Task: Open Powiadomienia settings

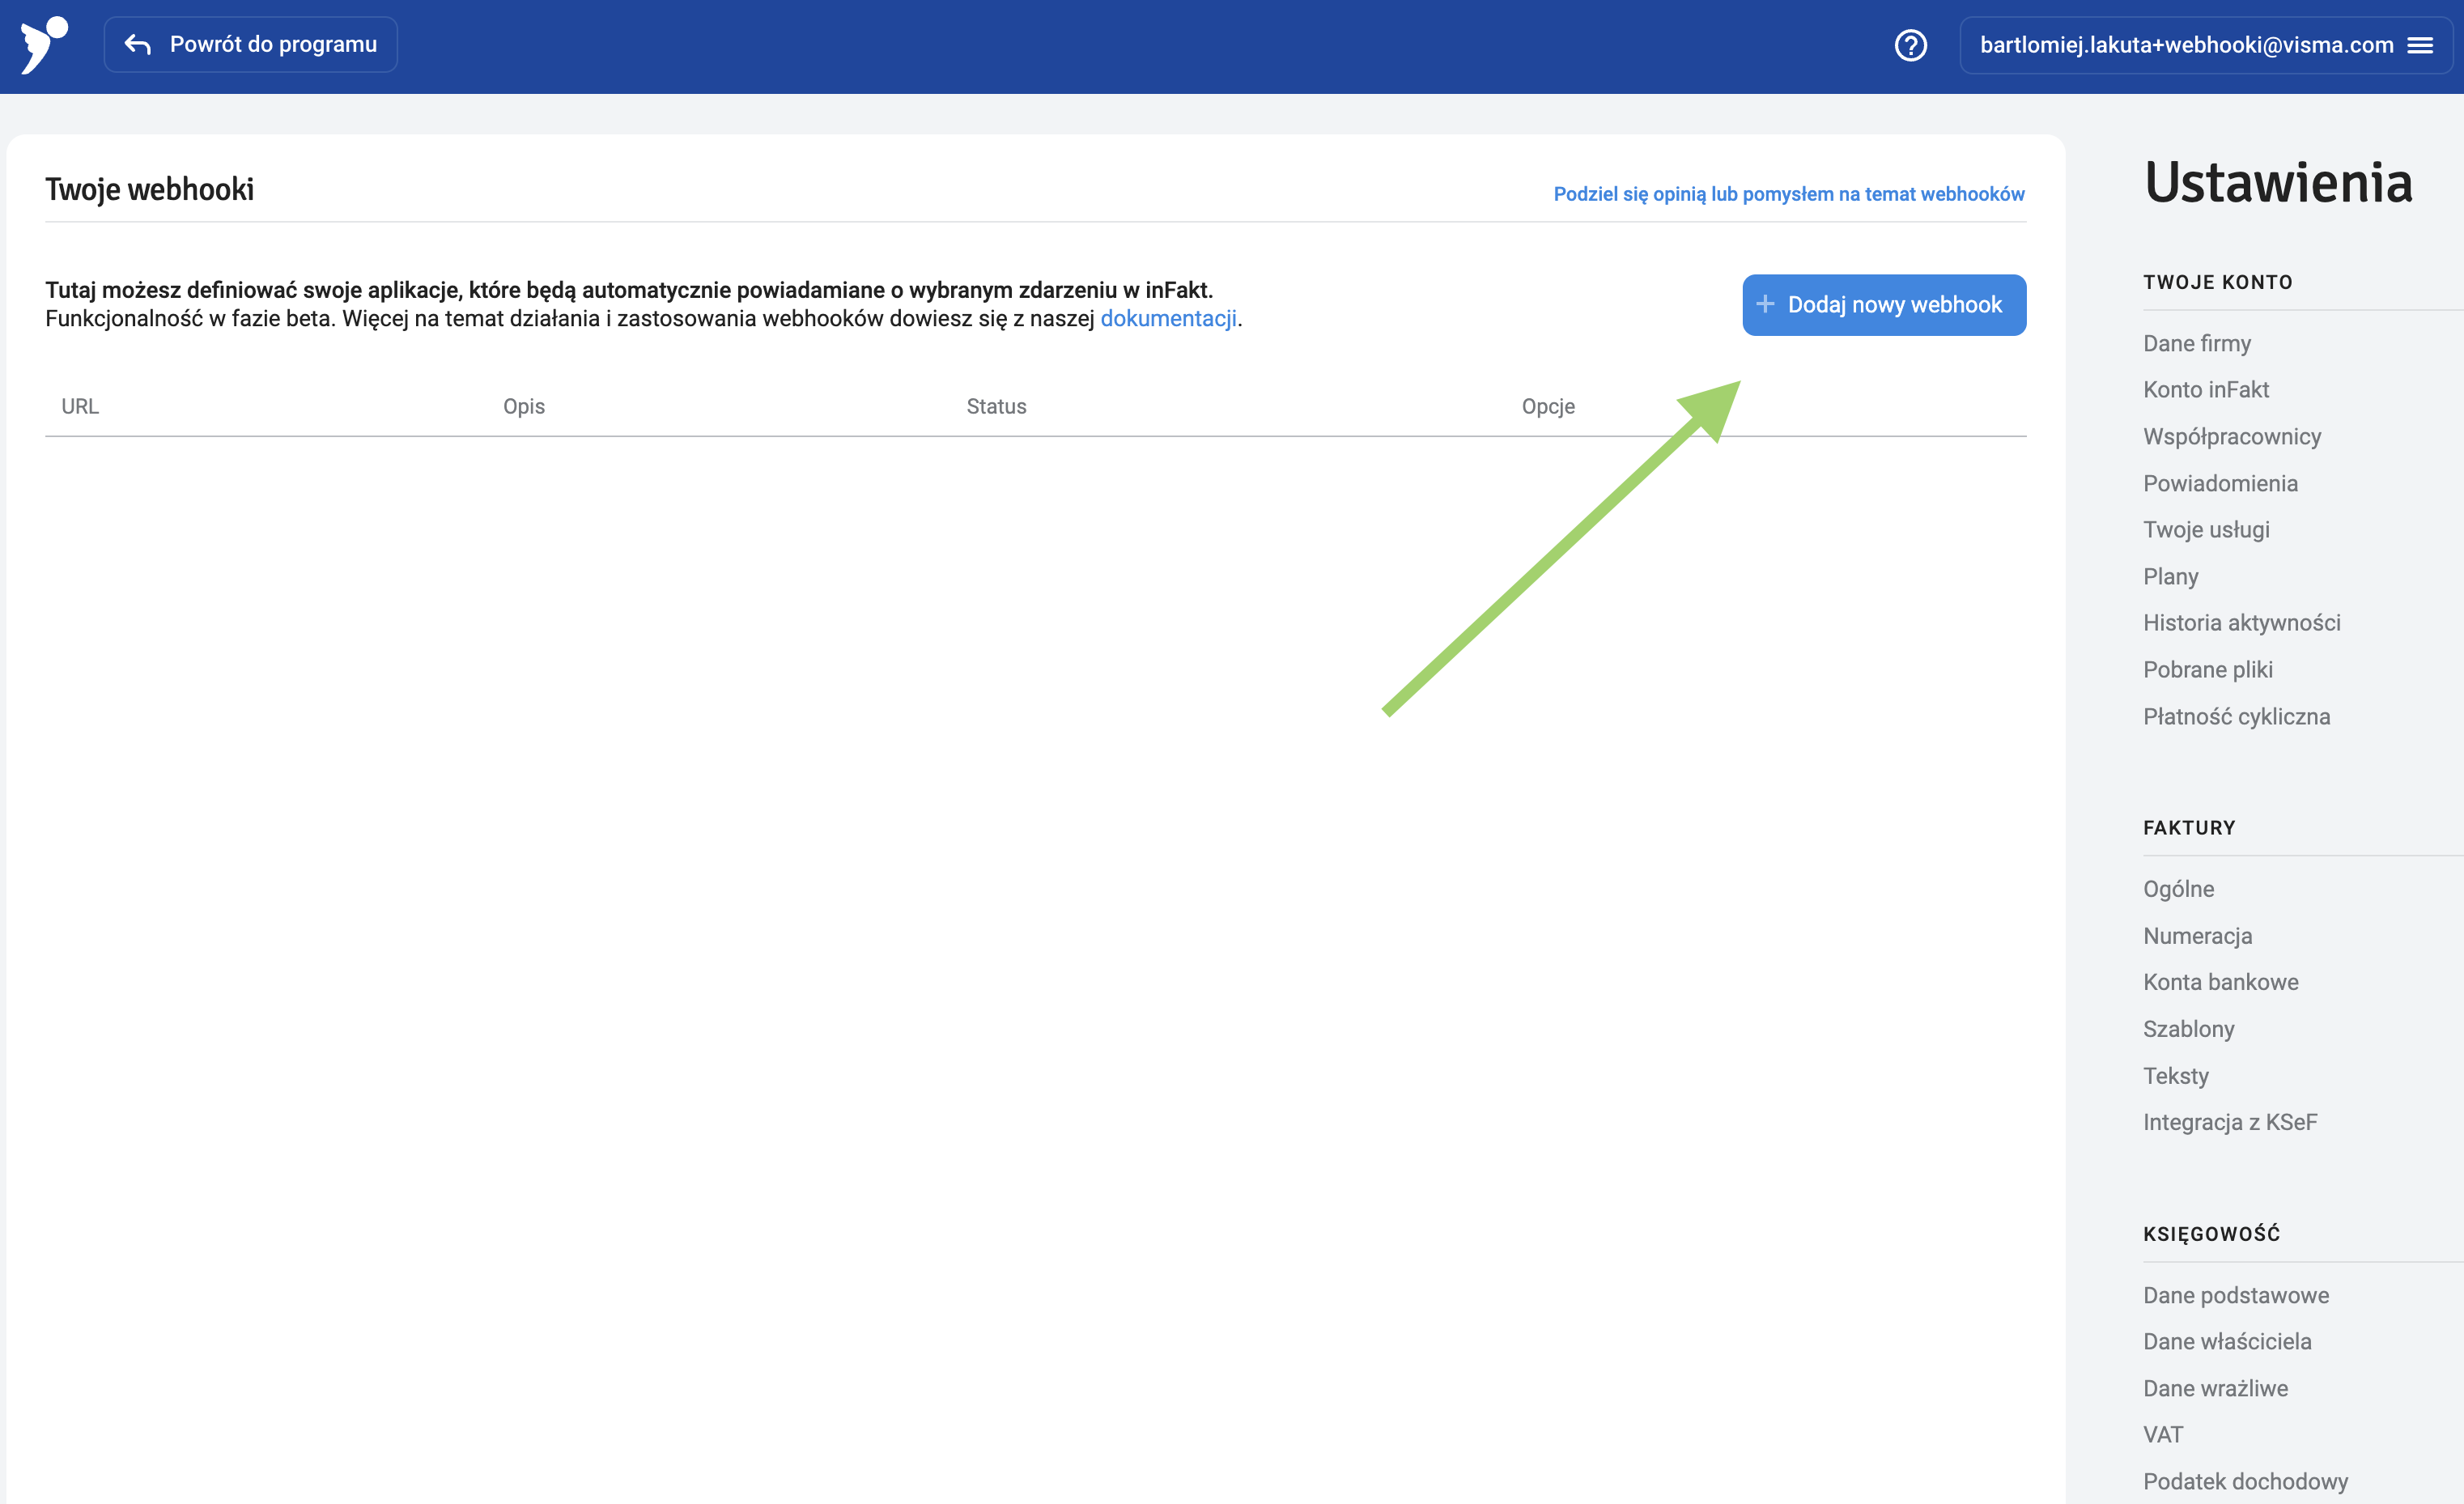Action: tap(2220, 483)
